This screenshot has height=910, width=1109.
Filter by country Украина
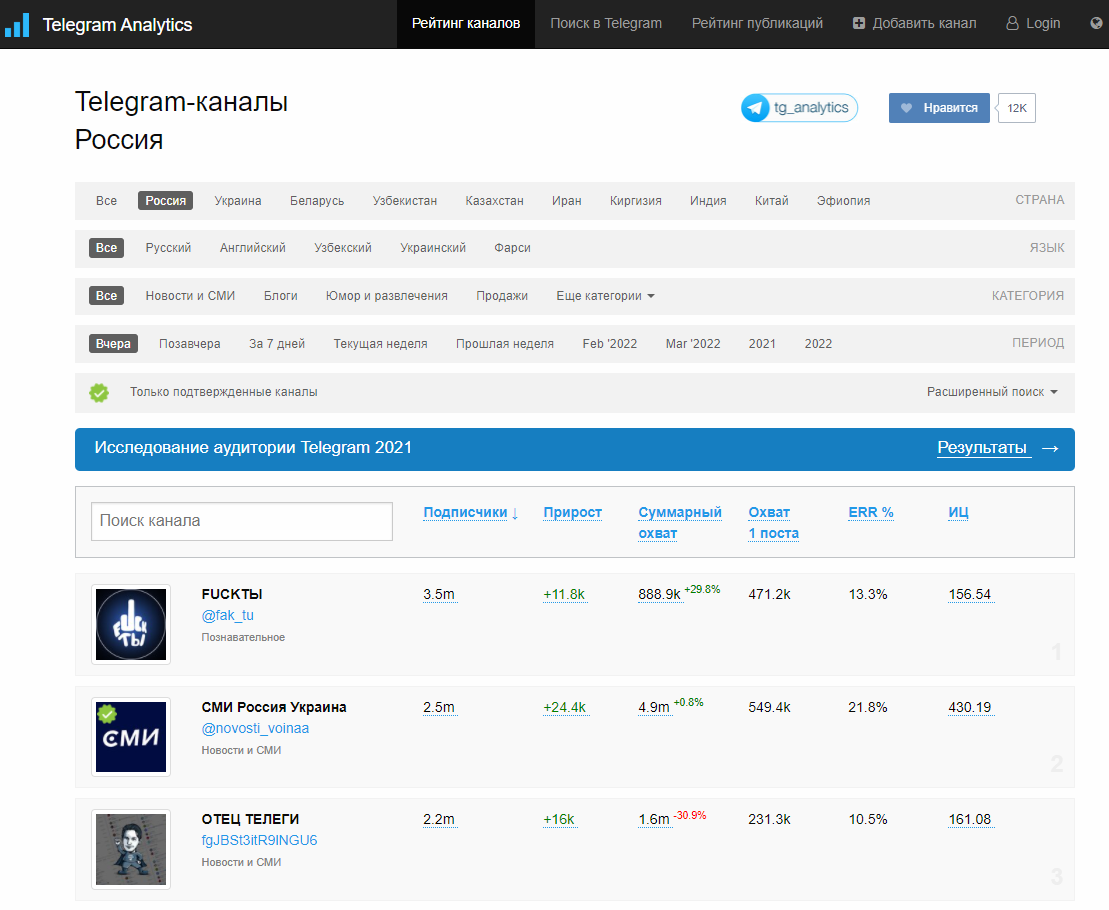point(238,201)
